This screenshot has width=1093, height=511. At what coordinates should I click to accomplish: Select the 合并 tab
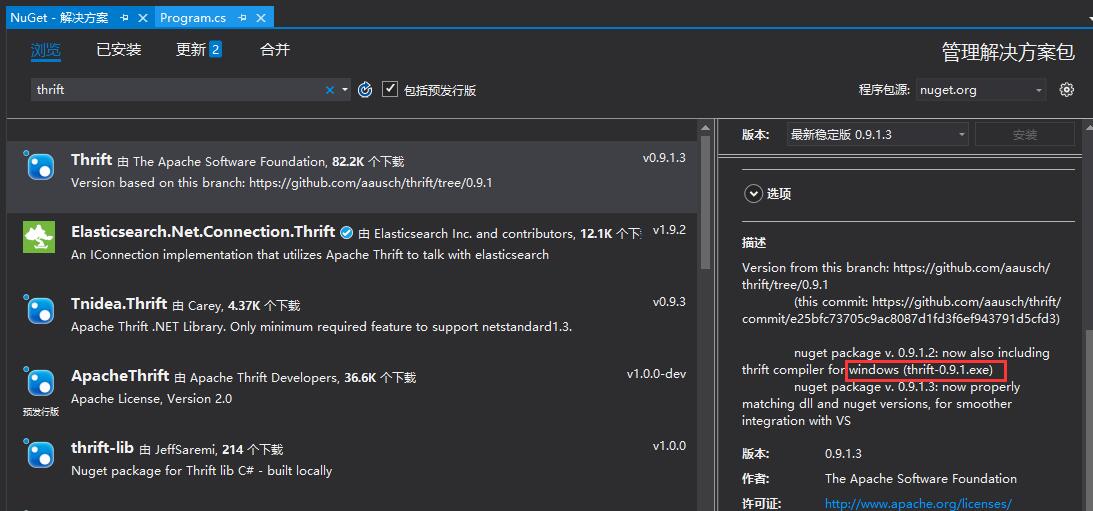(275, 50)
